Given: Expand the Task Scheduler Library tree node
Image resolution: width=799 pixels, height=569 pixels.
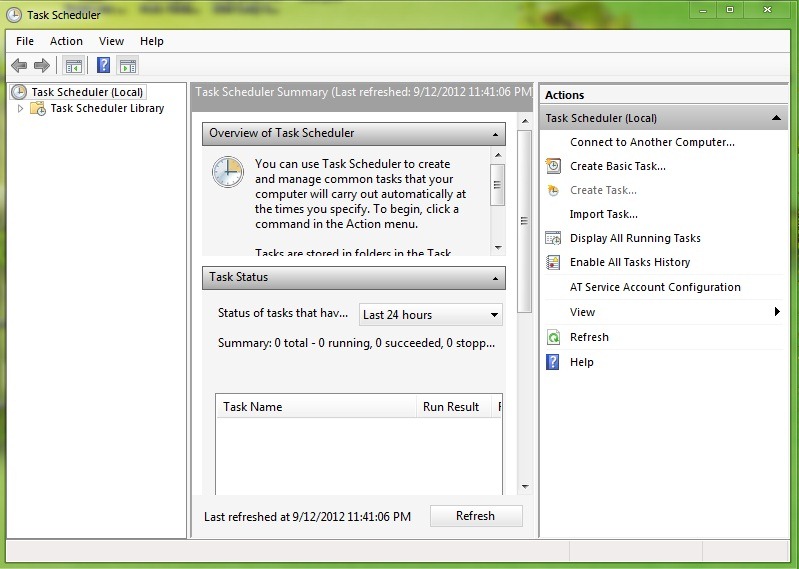Looking at the screenshot, I should 20,109.
